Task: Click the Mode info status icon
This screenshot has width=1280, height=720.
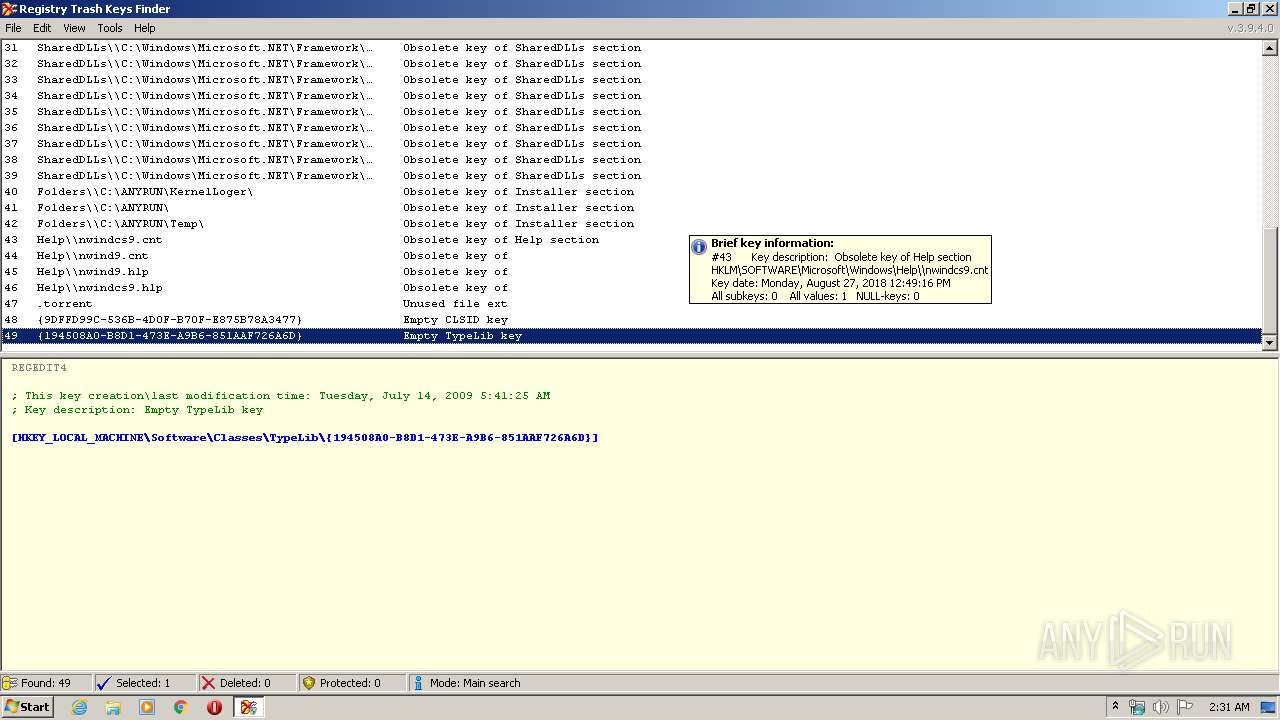Action: click(x=419, y=683)
